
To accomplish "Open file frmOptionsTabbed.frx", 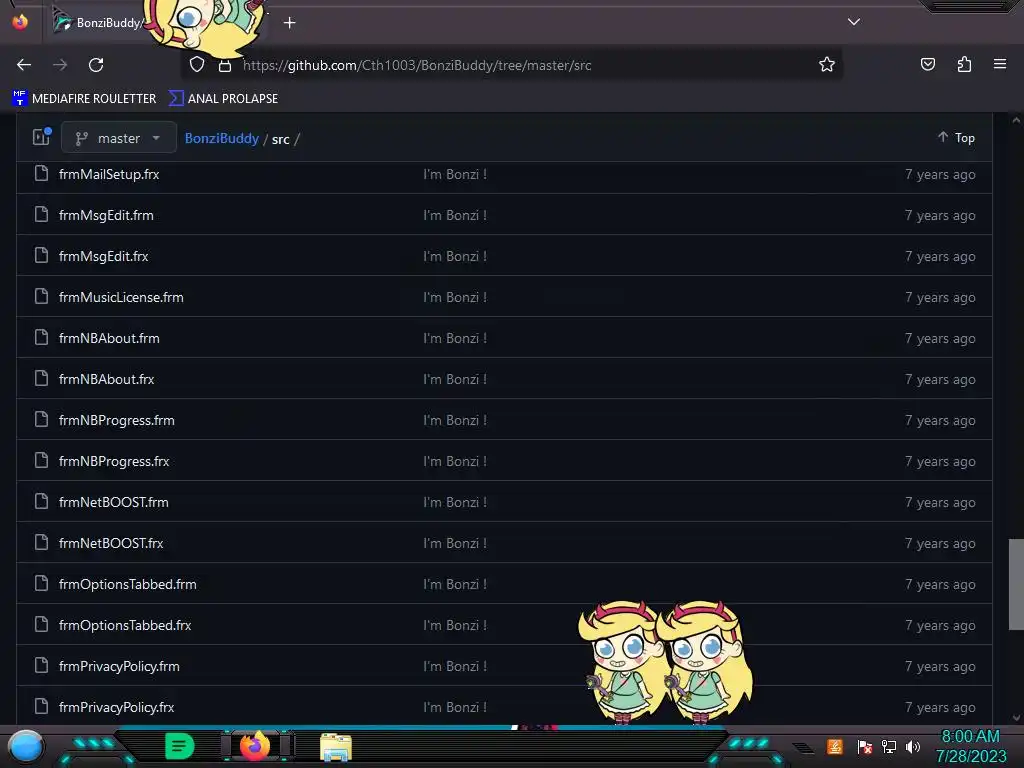I will (x=125, y=626).
